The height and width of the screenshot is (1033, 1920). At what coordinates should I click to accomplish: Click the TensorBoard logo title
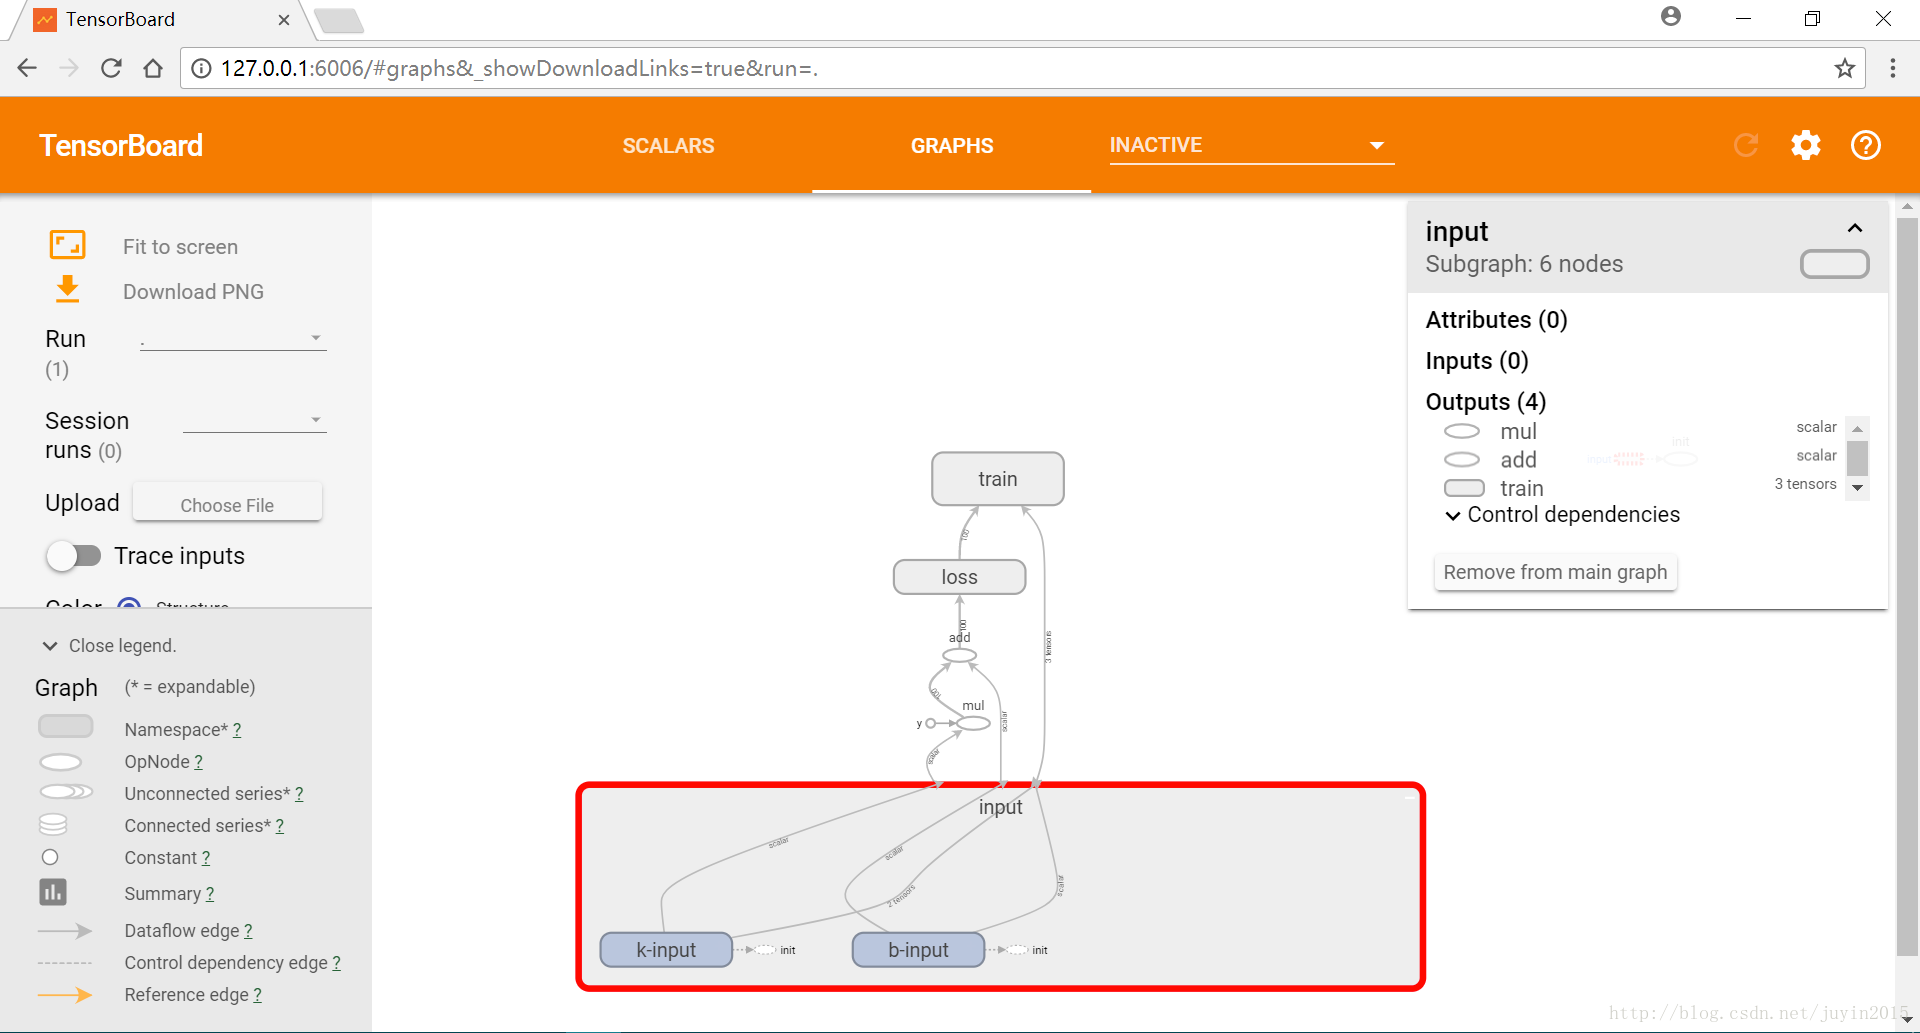(x=121, y=146)
